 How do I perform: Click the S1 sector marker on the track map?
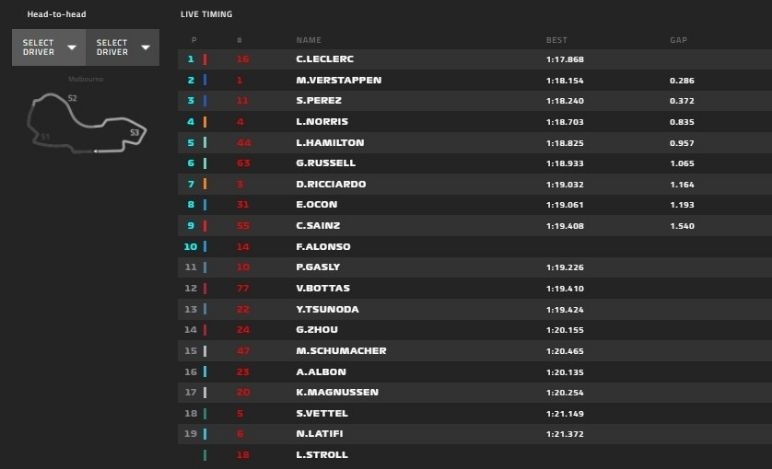coord(45,136)
